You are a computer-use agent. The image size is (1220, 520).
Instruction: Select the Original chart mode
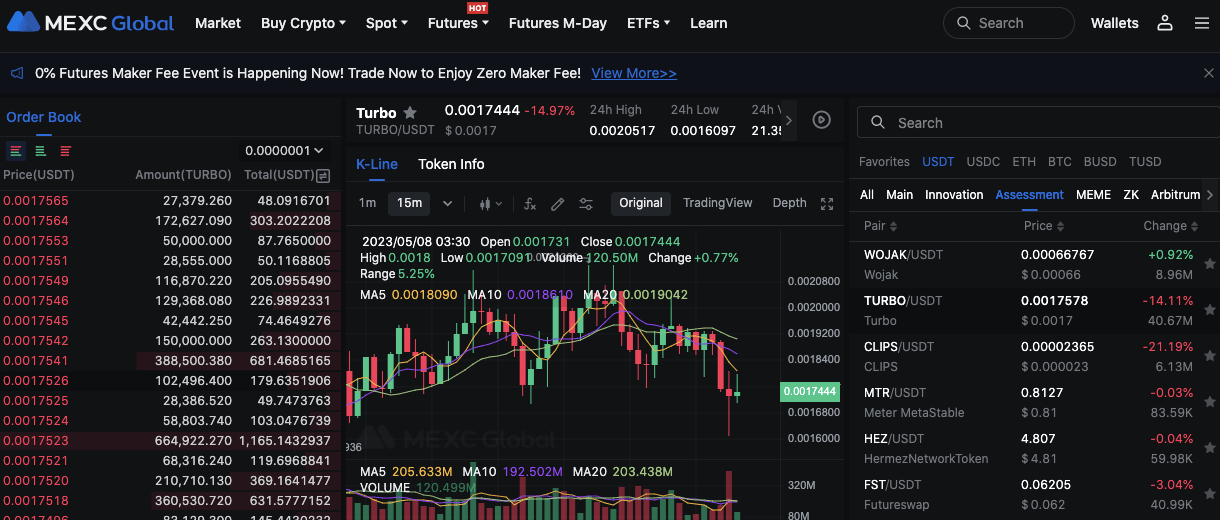641,203
